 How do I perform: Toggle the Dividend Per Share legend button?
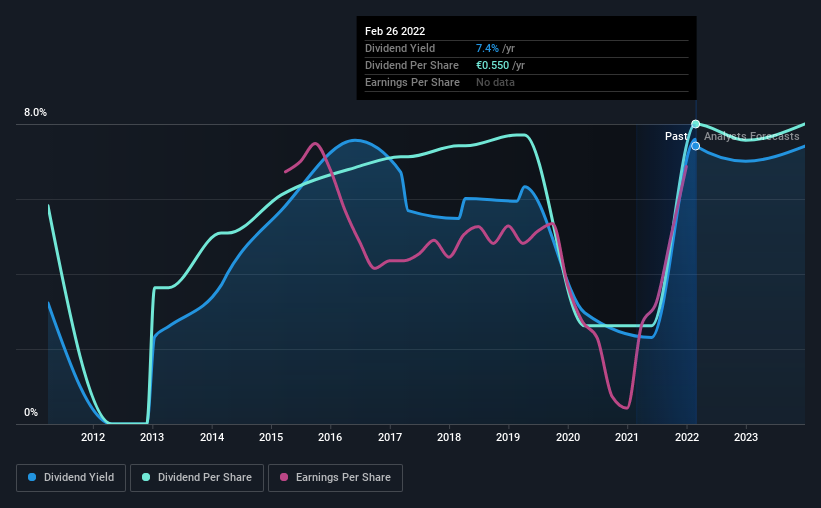click(197, 478)
